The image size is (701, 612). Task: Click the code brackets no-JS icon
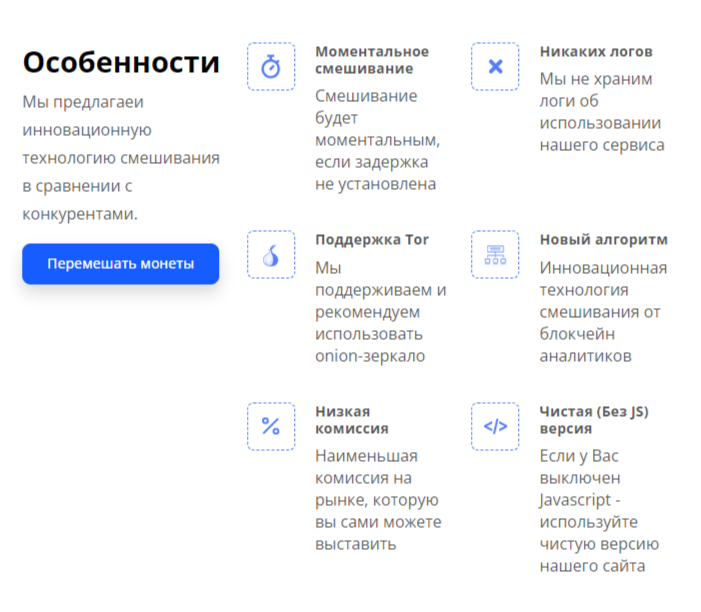click(495, 426)
